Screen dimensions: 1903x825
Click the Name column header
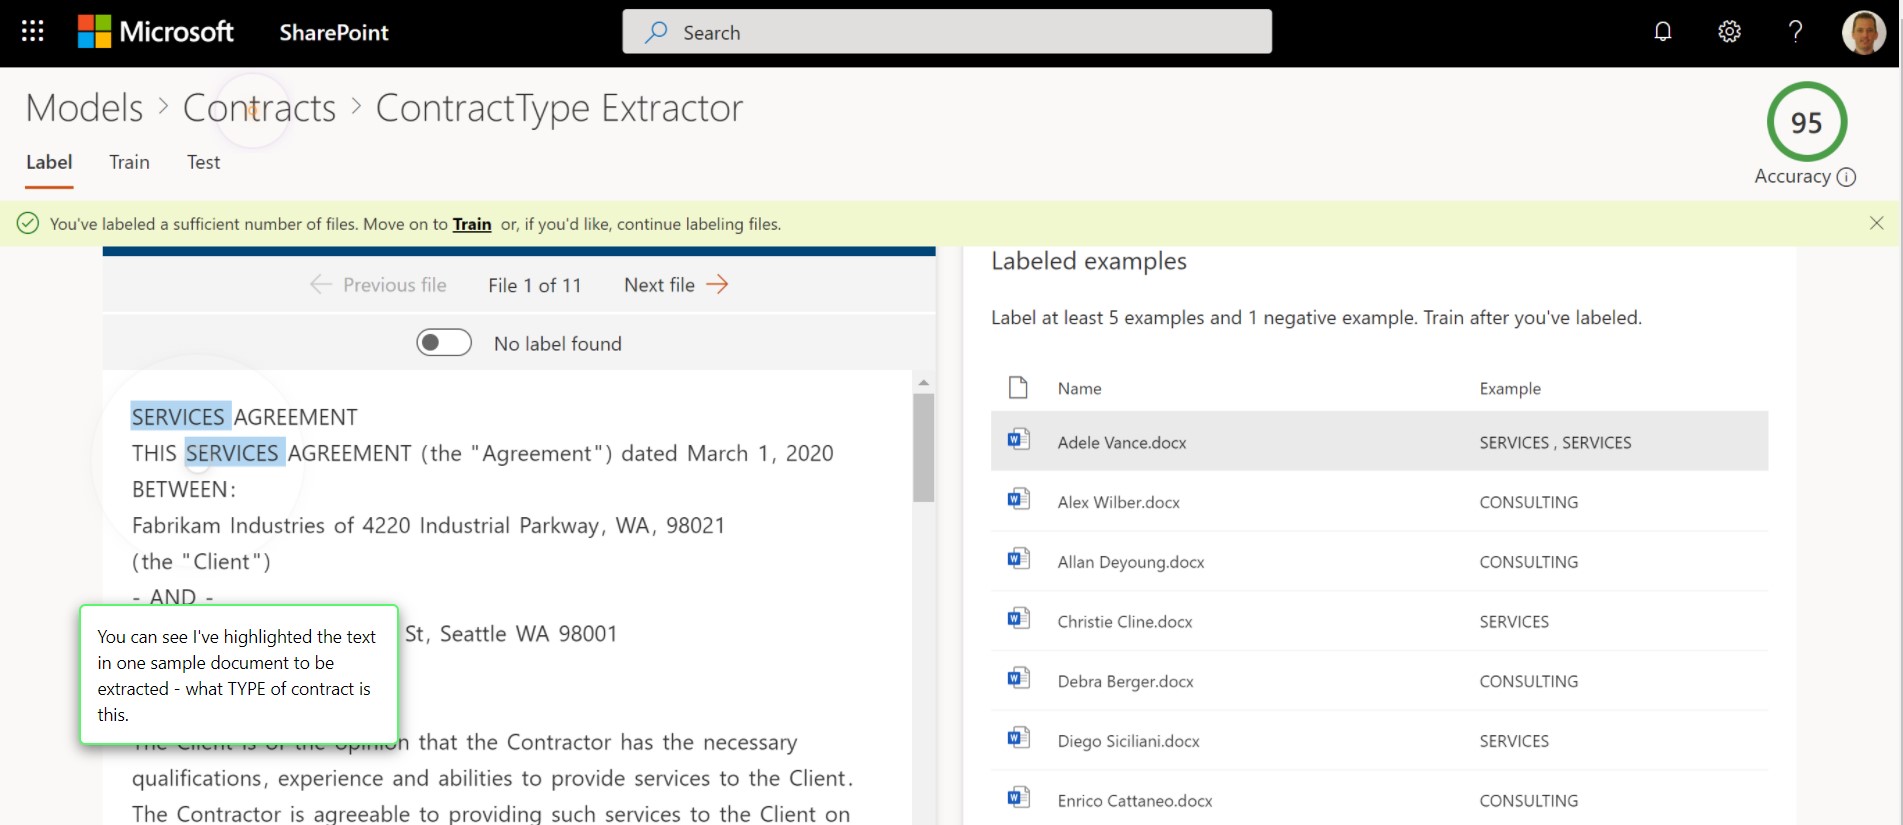point(1079,389)
